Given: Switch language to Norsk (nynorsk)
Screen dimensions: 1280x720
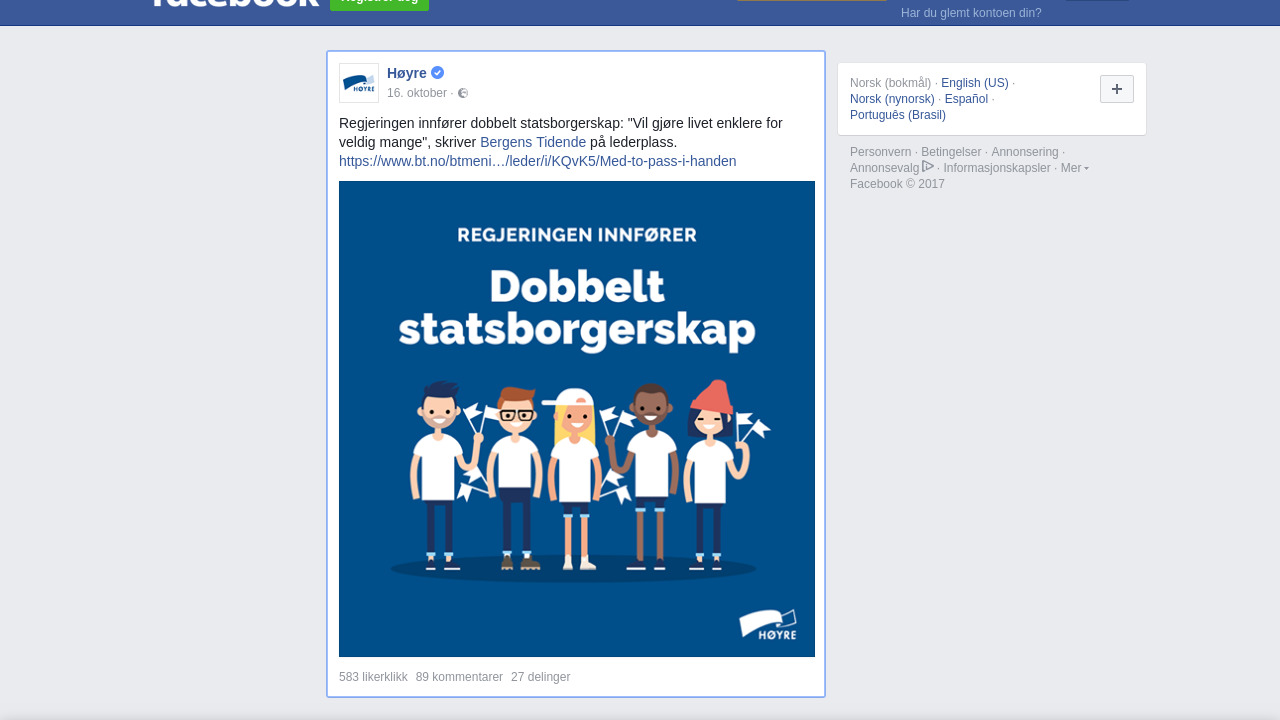Looking at the screenshot, I should pyautogui.click(x=892, y=99).
